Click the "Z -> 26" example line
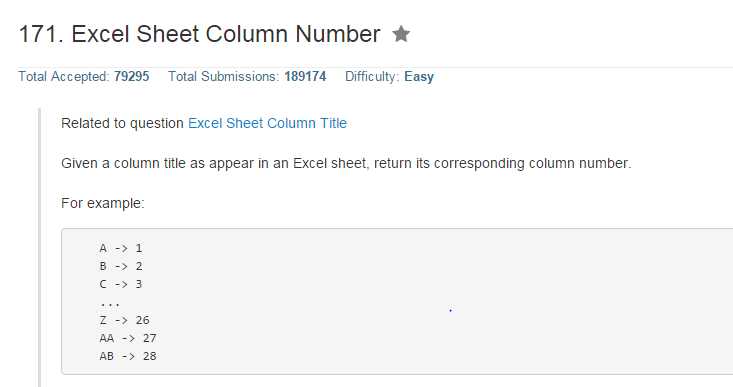 click(124, 320)
